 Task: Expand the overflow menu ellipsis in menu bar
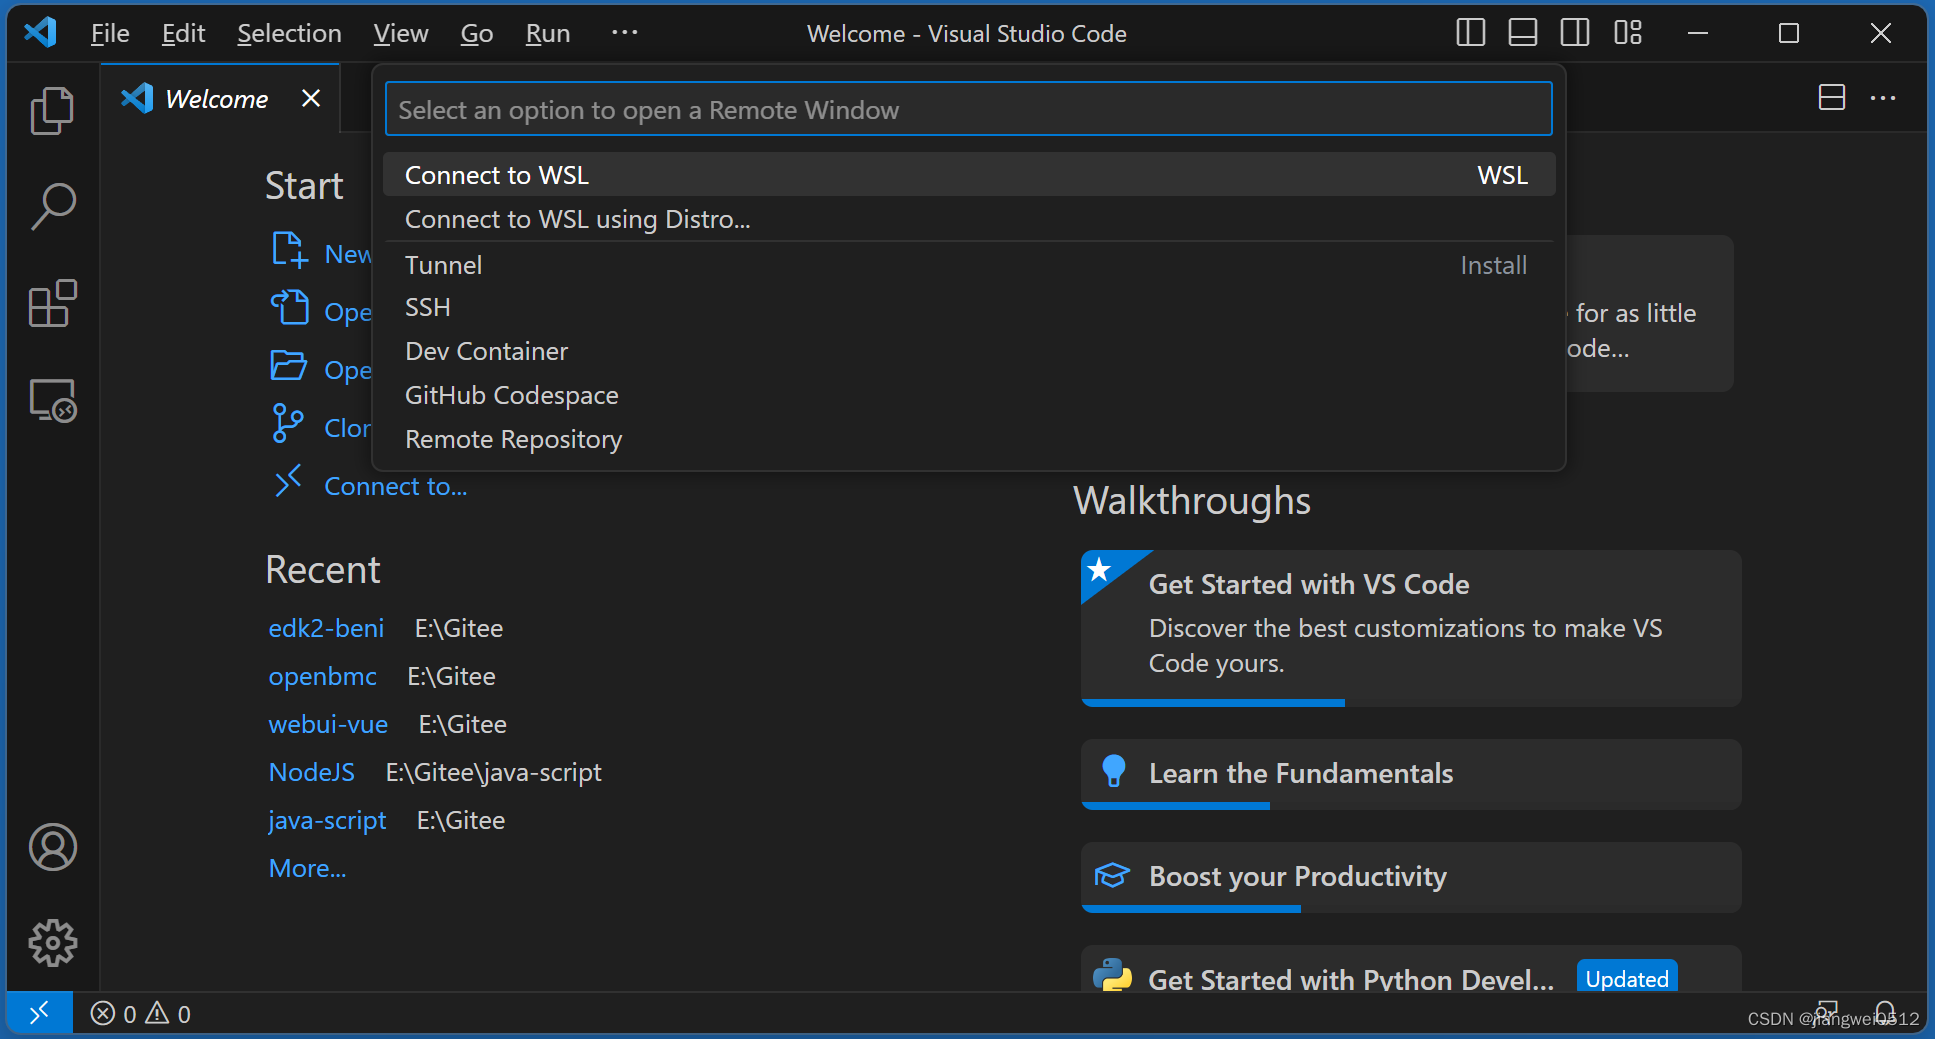625,33
